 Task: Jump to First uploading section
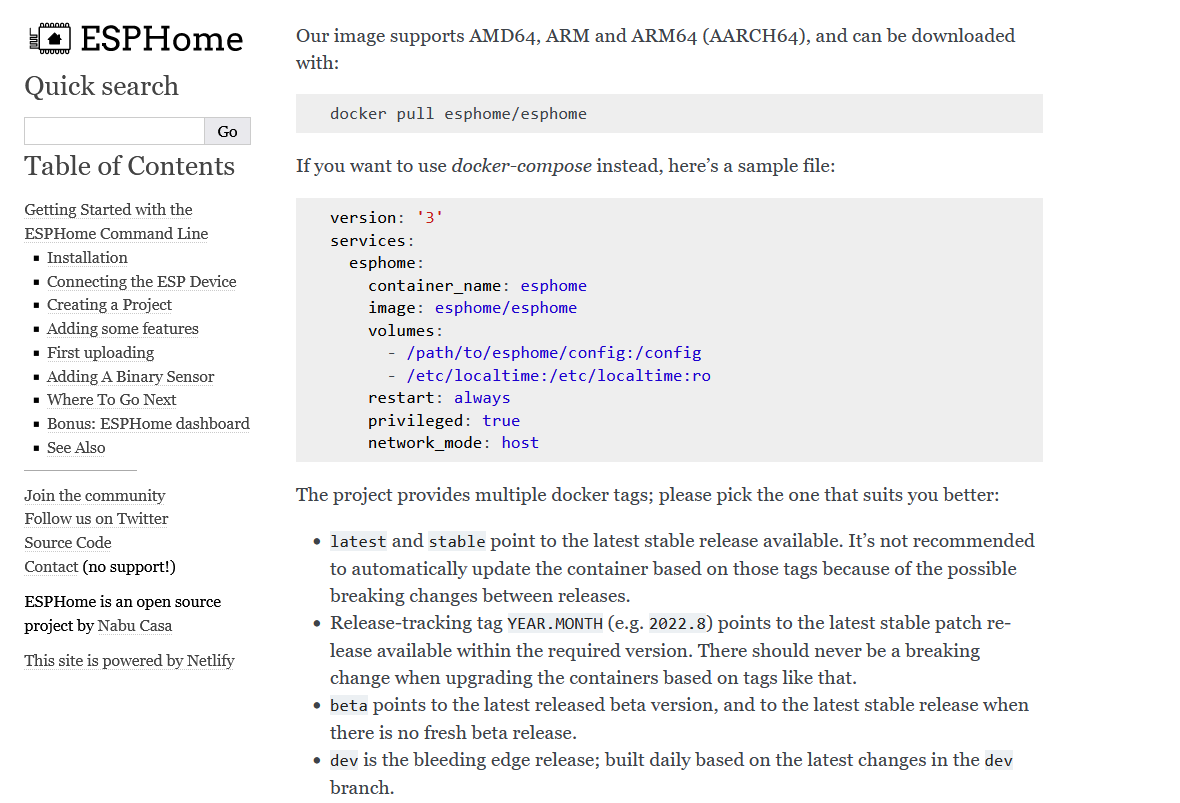[100, 352]
